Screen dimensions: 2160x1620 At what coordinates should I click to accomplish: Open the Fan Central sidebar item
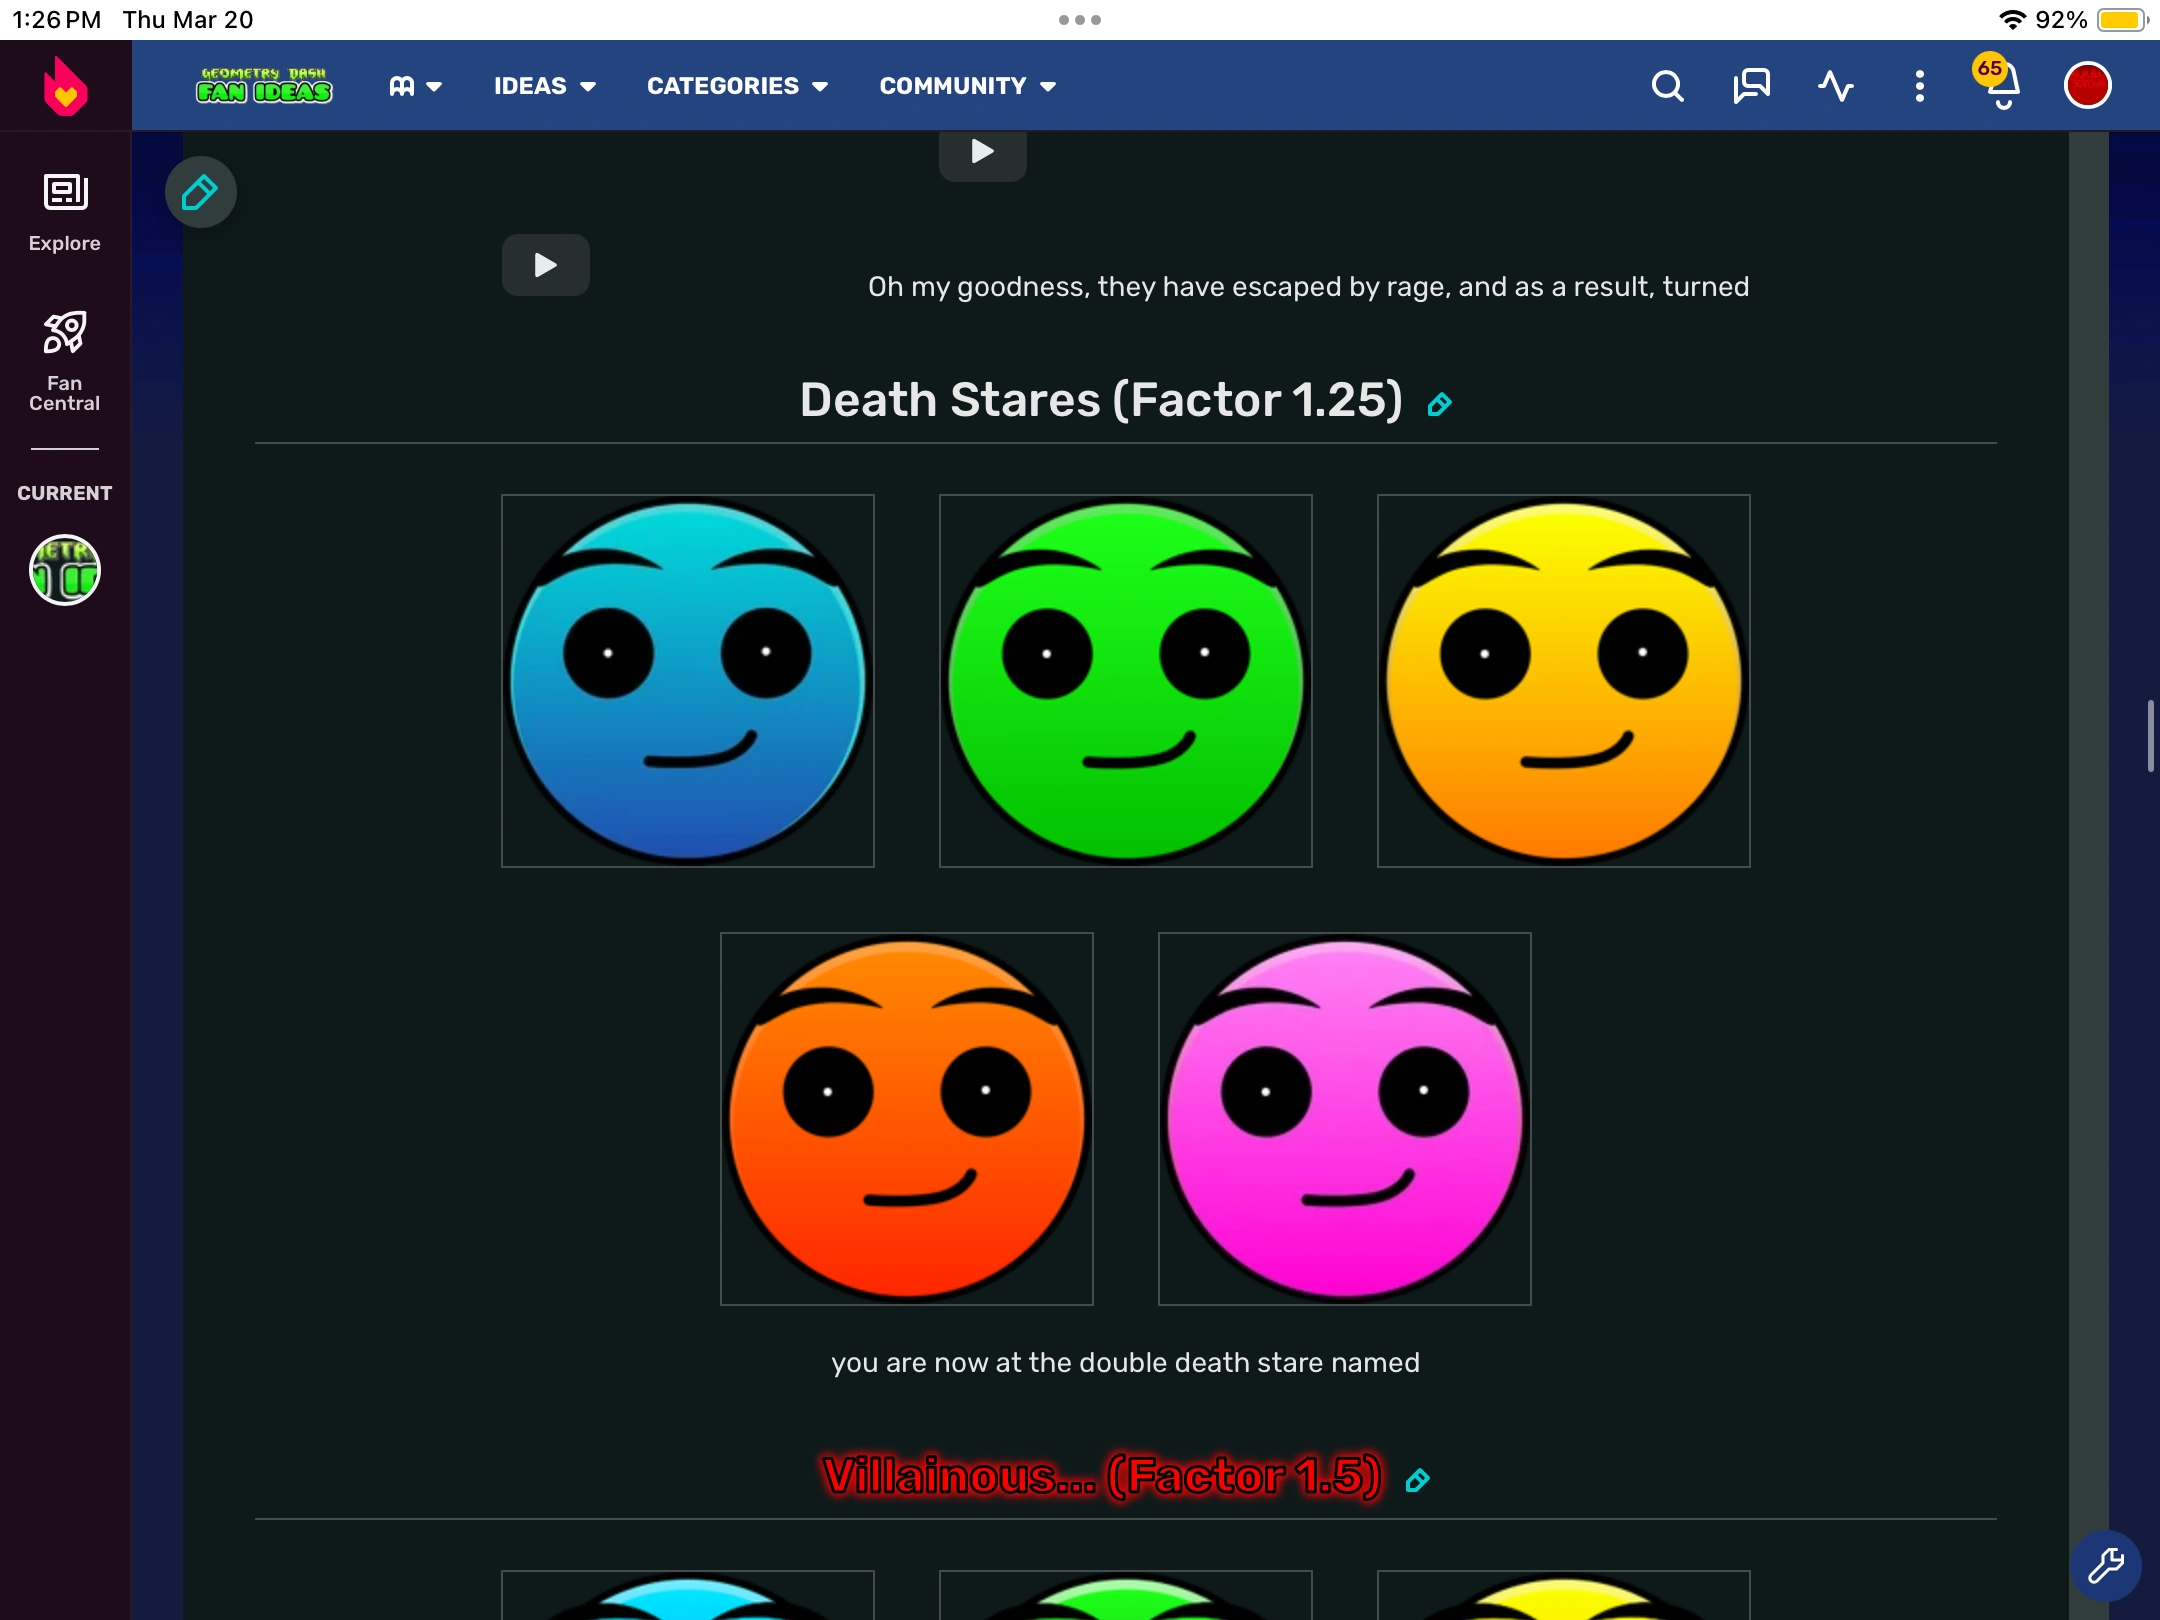[x=65, y=360]
